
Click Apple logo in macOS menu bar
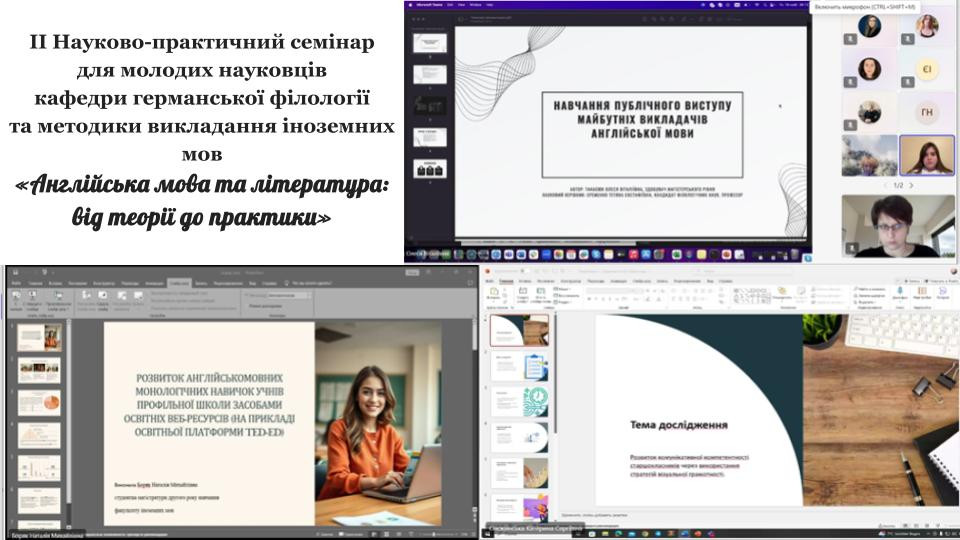pos(410,5)
